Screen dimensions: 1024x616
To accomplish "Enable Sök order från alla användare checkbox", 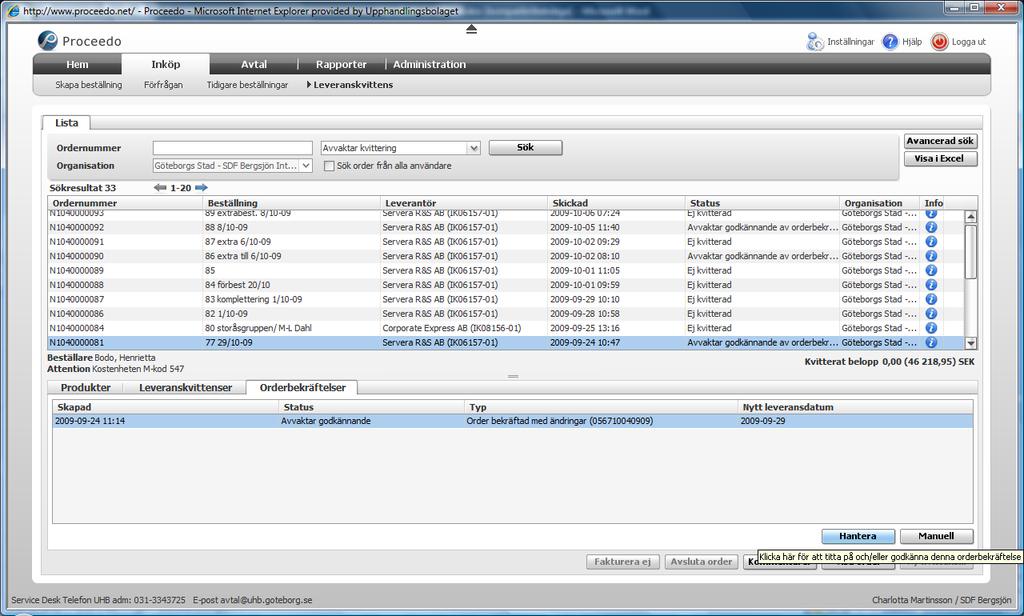I will [x=329, y=166].
